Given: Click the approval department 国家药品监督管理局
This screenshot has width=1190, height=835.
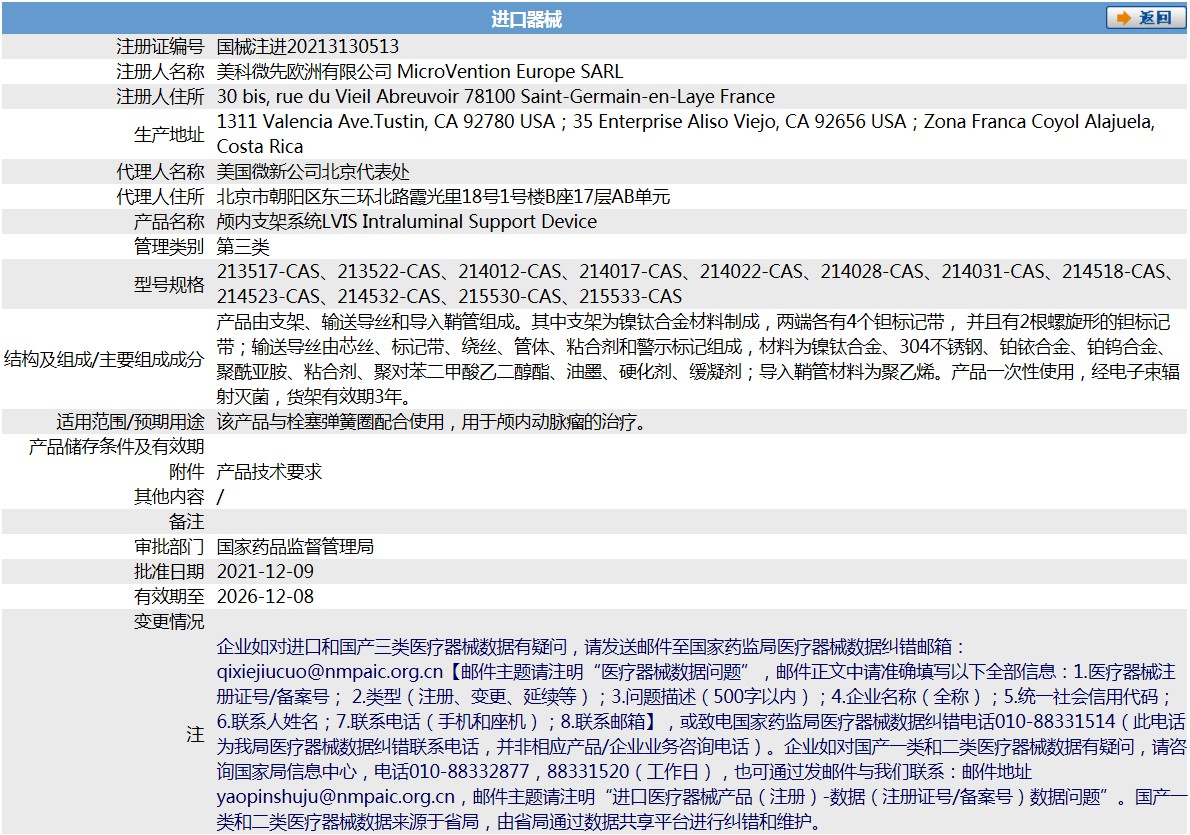Looking at the screenshot, I should (x=294, y=547).
